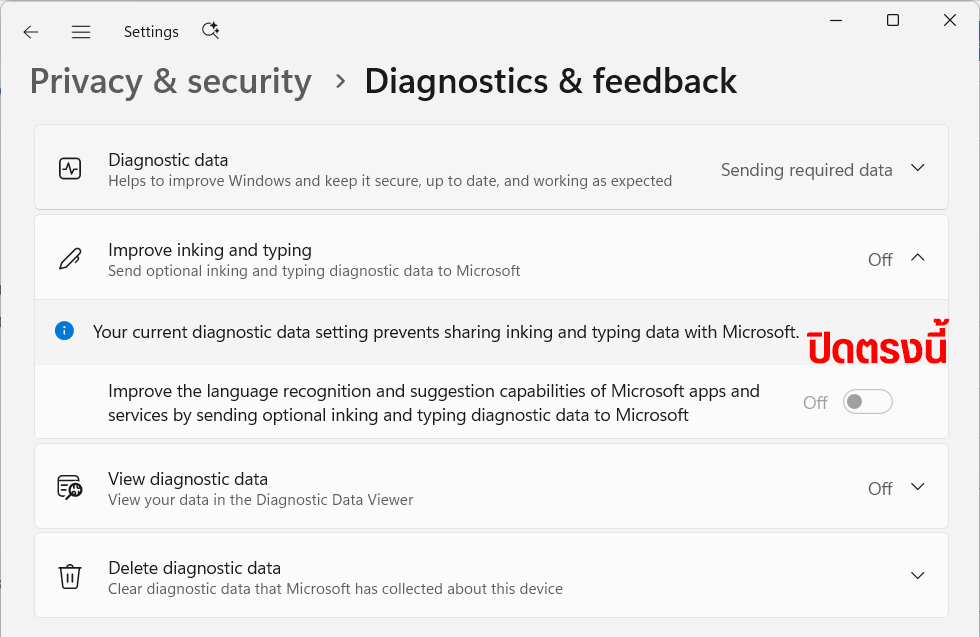Expand the Diagnostic data section chevron

click(918, 168)
